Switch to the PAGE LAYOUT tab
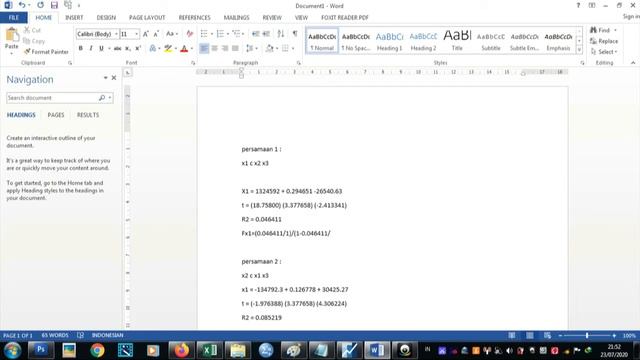The width and height of the screenshot is (640, 360). (147, 18)
